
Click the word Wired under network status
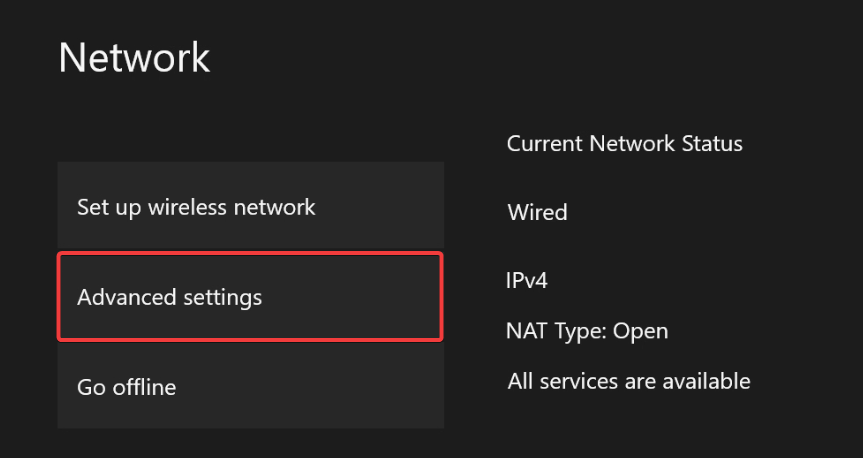pyautogui.click(x=537, y=212)
